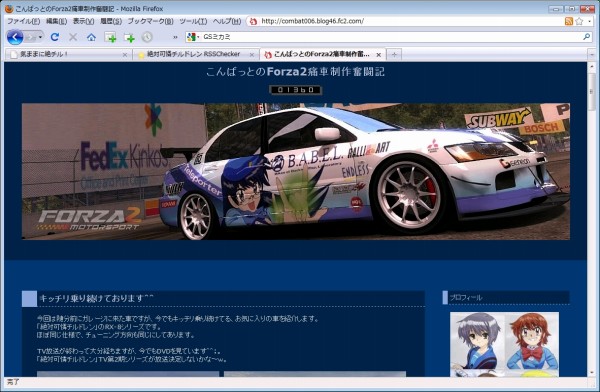Open the Google search engine dropdown
This screenshot has height=392, width=600.
coord(193,37)
